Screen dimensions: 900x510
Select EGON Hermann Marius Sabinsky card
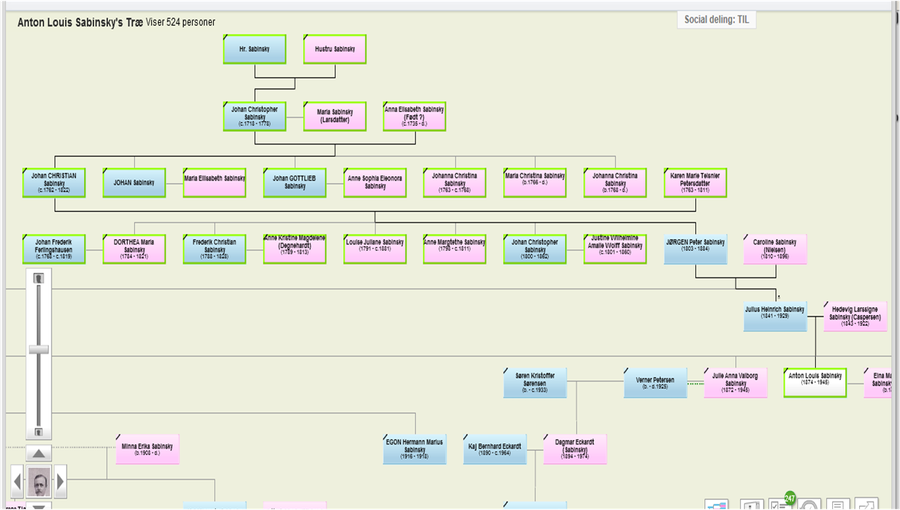coord(414,449)
